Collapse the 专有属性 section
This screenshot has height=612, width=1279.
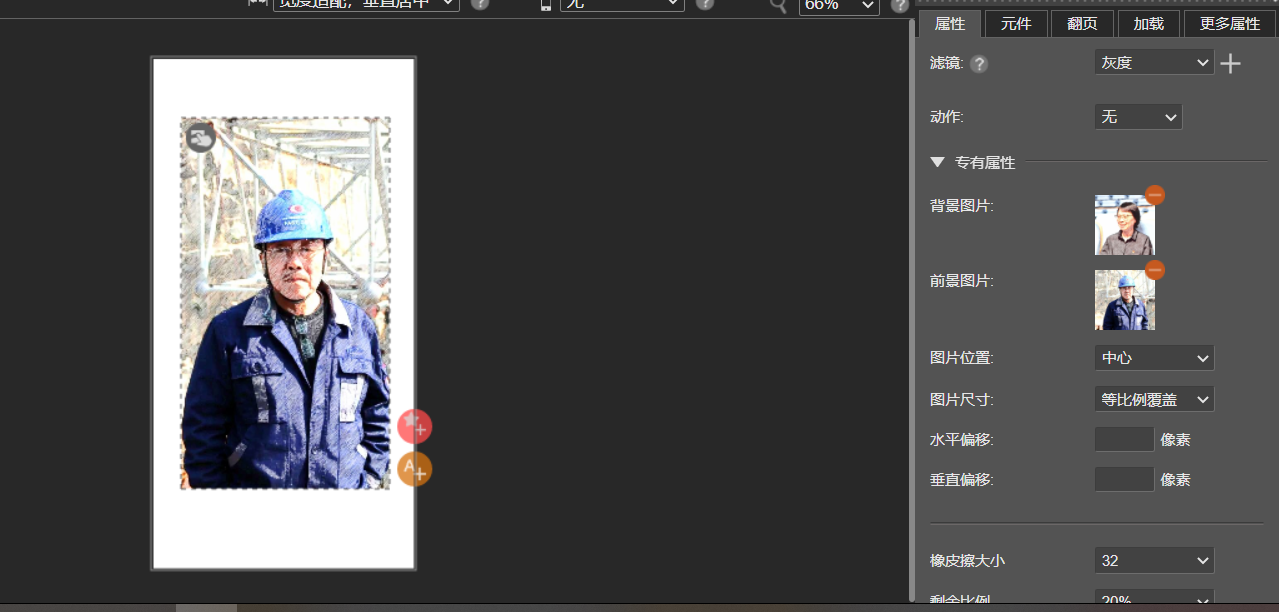click(937, 162)
